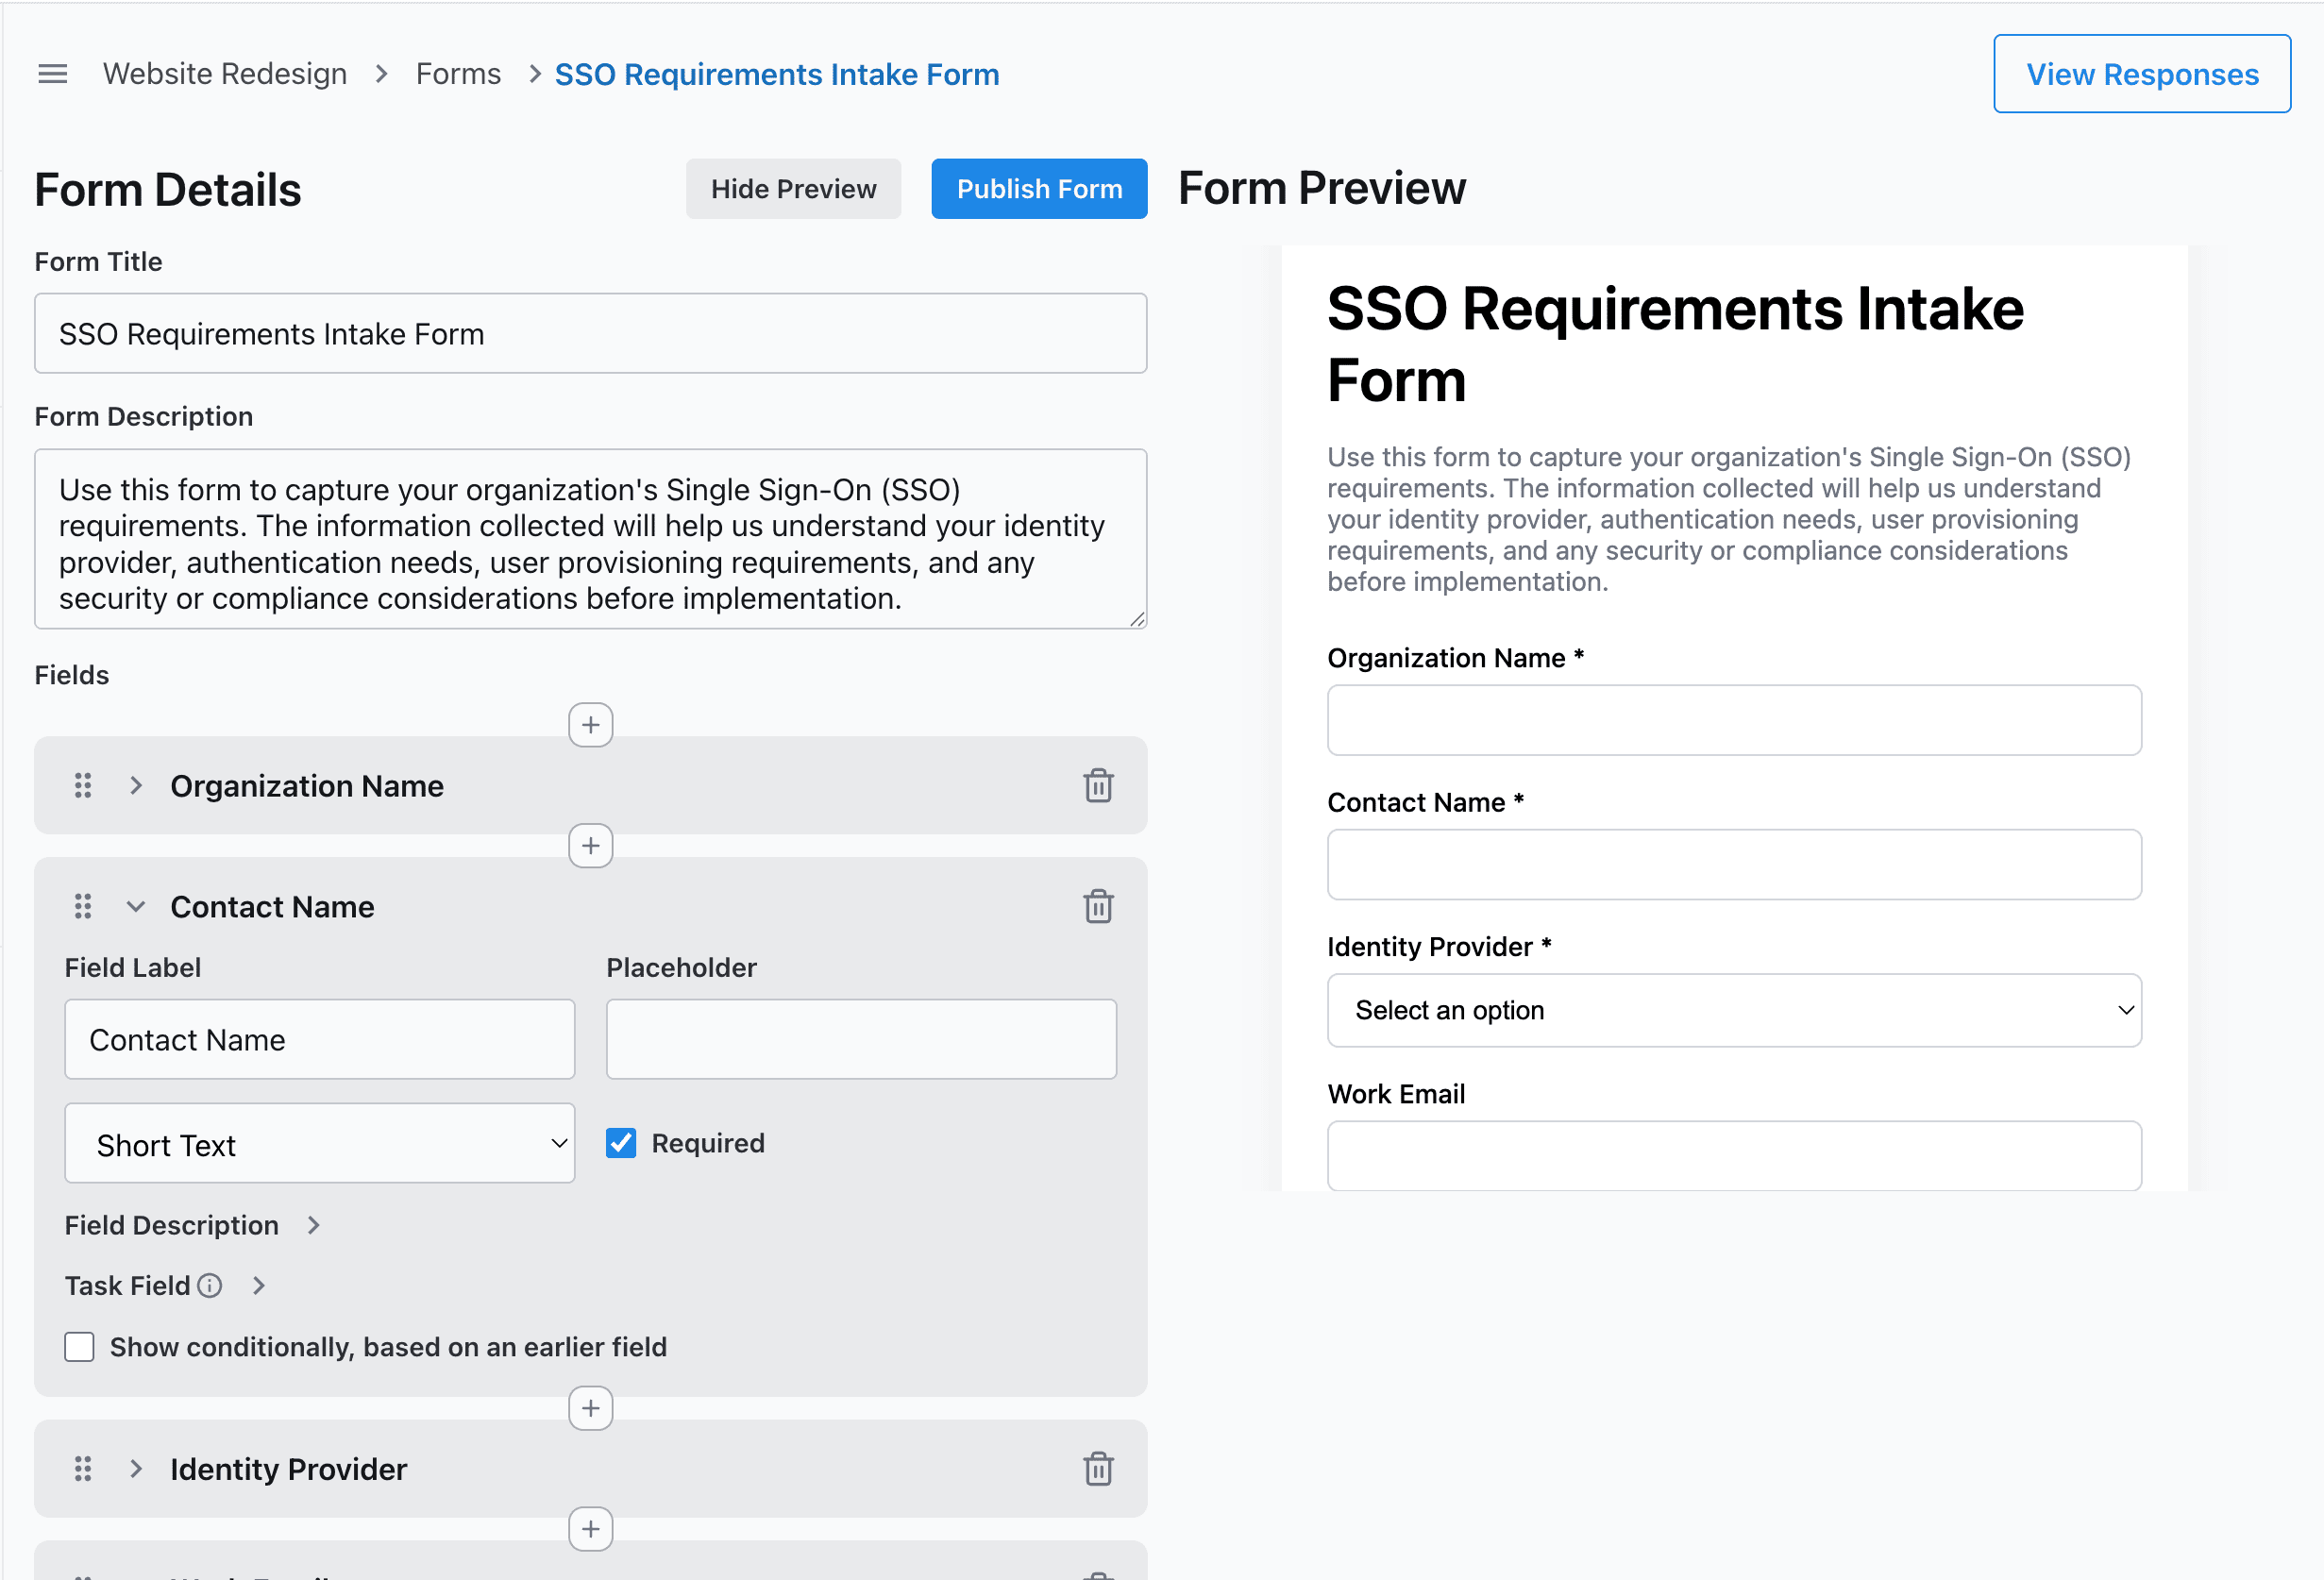Go to Forms breadcrumb

click(458, 74)
